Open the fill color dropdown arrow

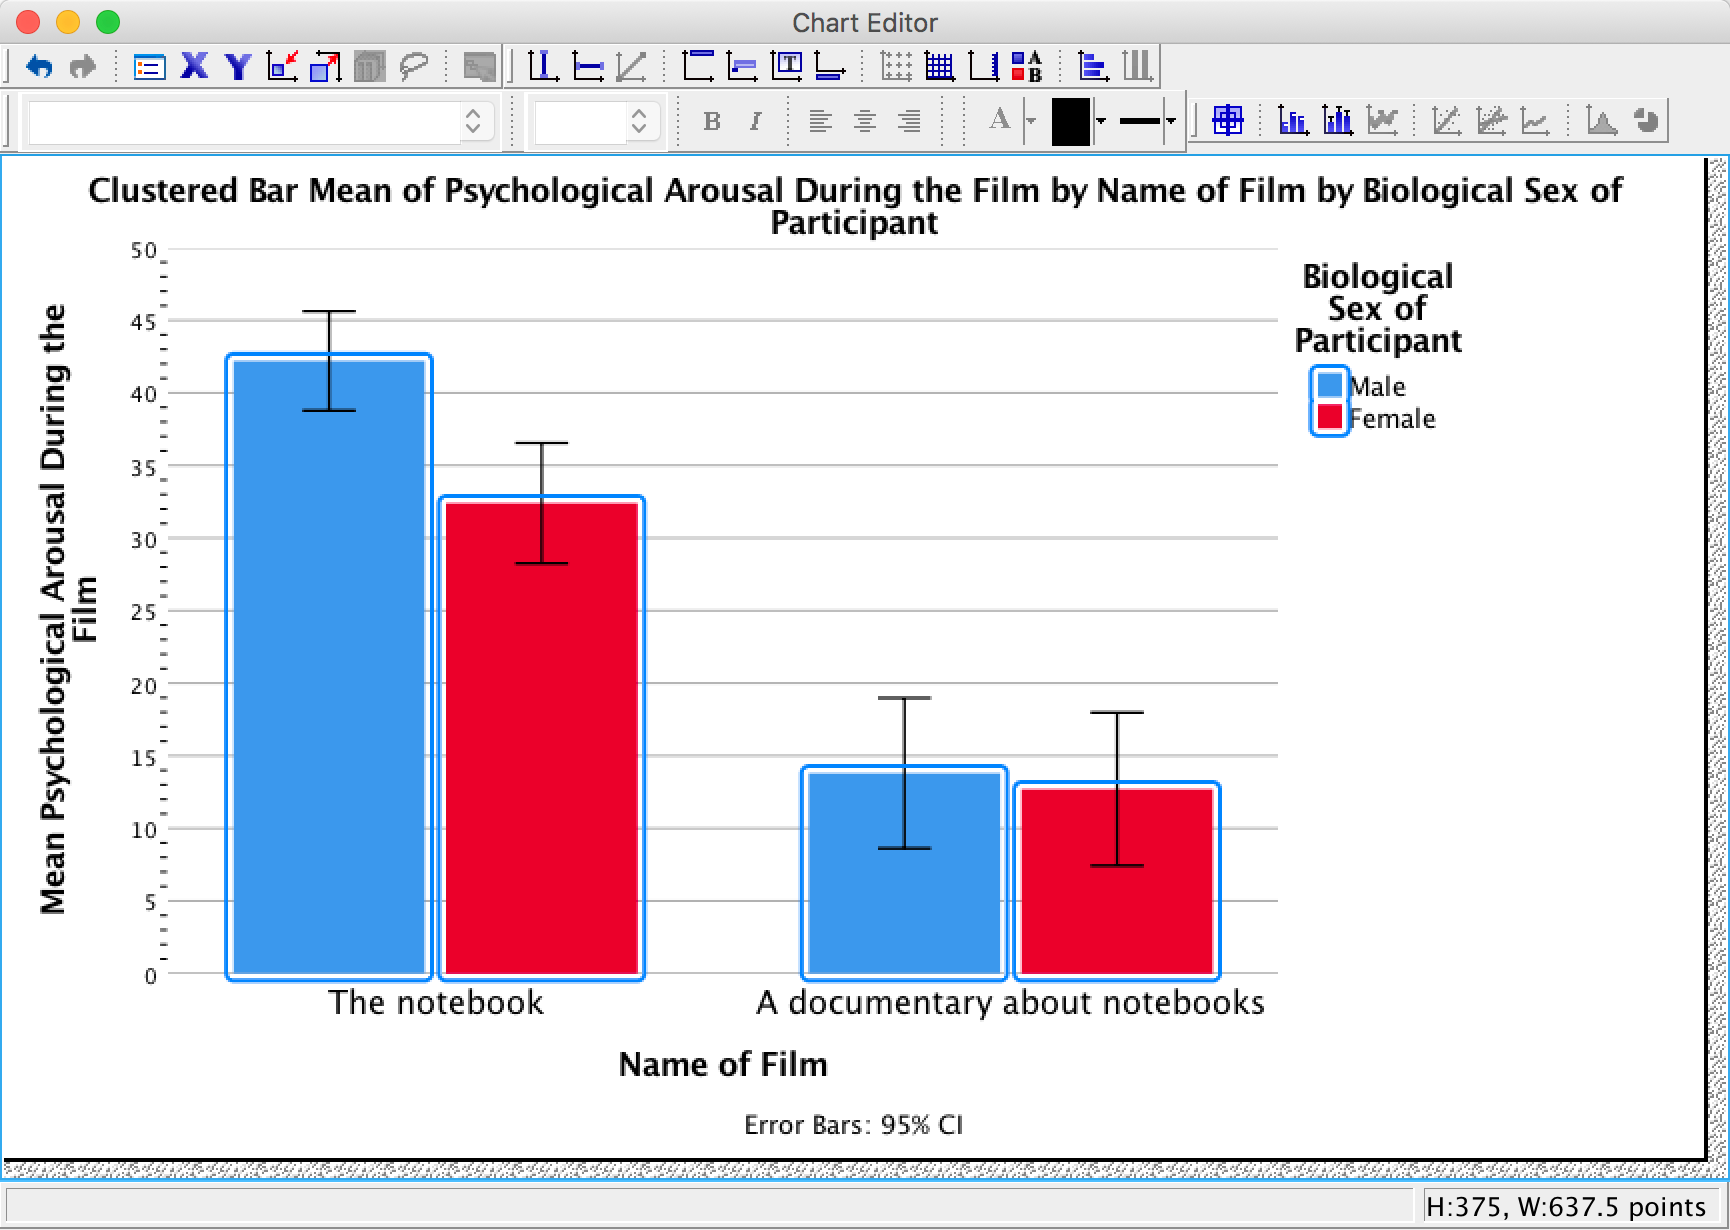(1101, 121)
